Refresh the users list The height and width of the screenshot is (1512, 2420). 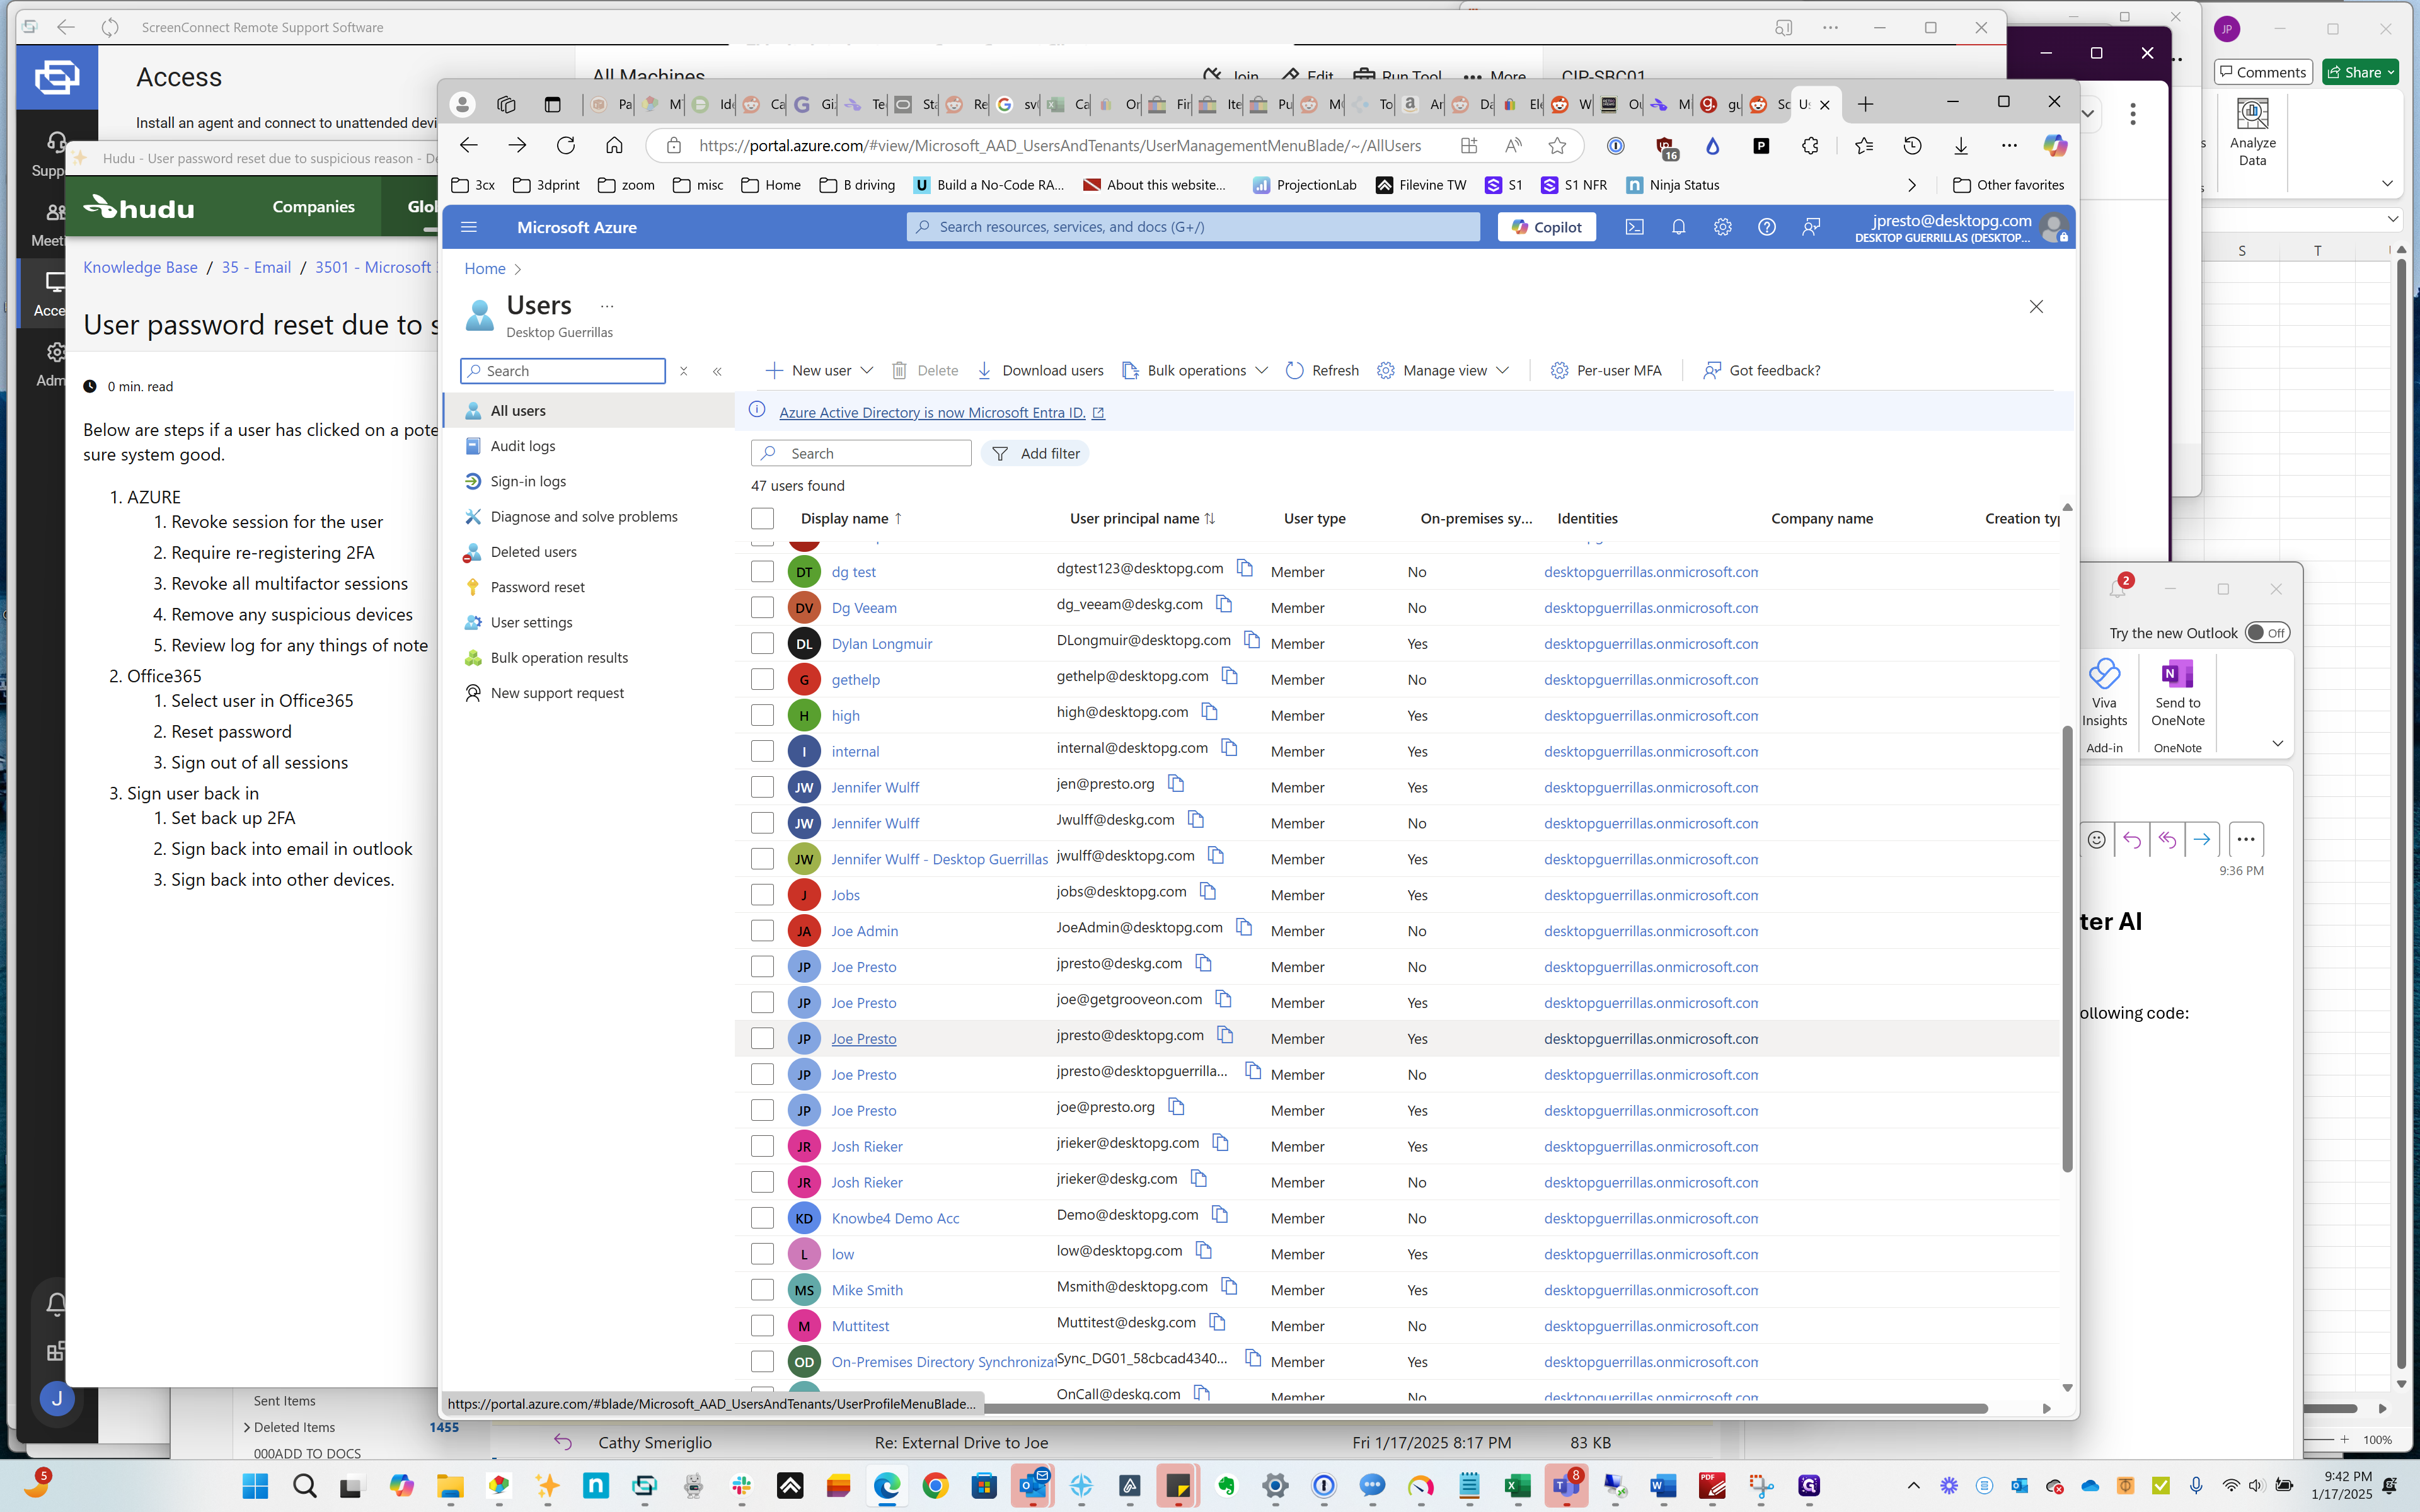[1322, 370]
